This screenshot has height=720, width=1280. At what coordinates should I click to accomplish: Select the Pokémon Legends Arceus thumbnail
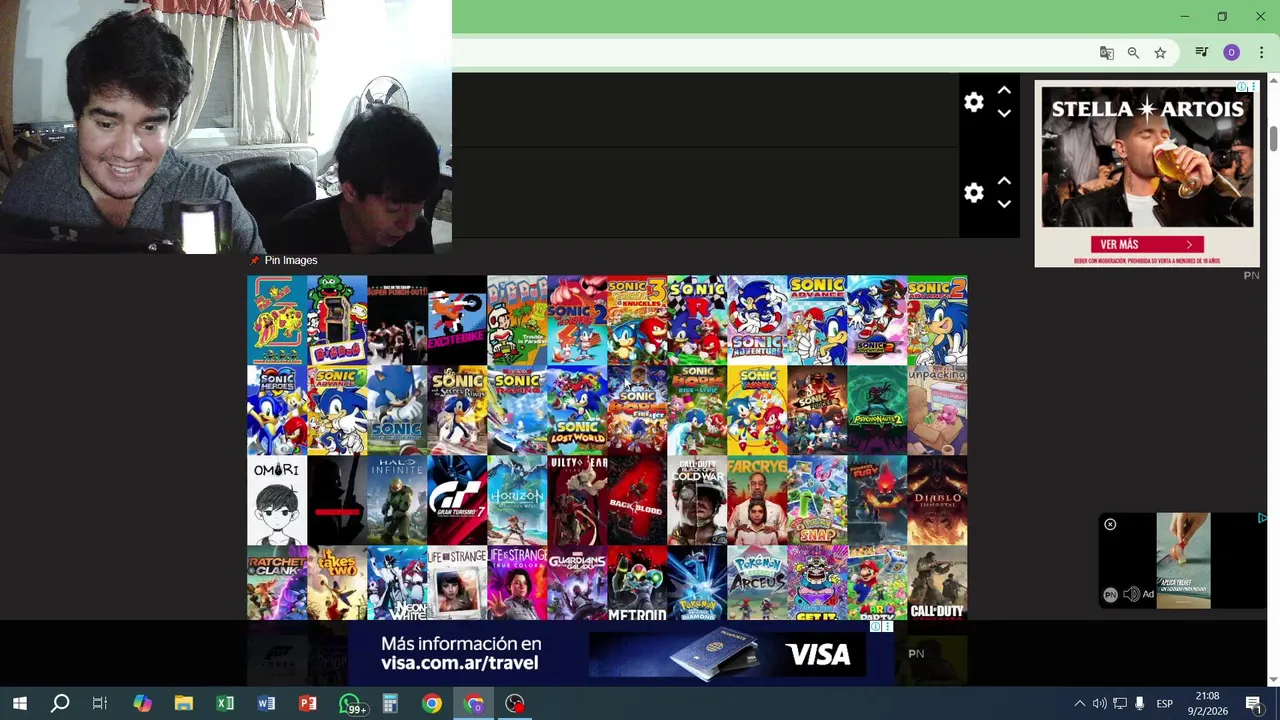(757, 583)
